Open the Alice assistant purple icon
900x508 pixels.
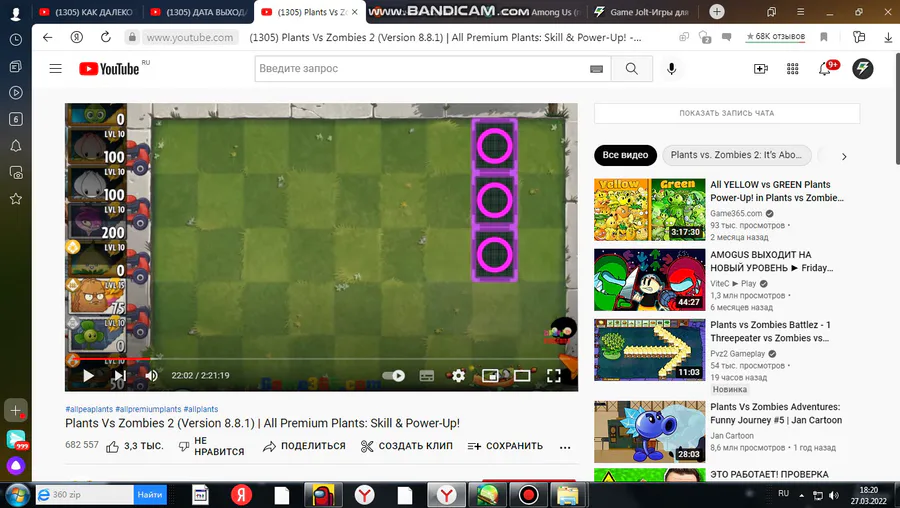pos(15,466)
